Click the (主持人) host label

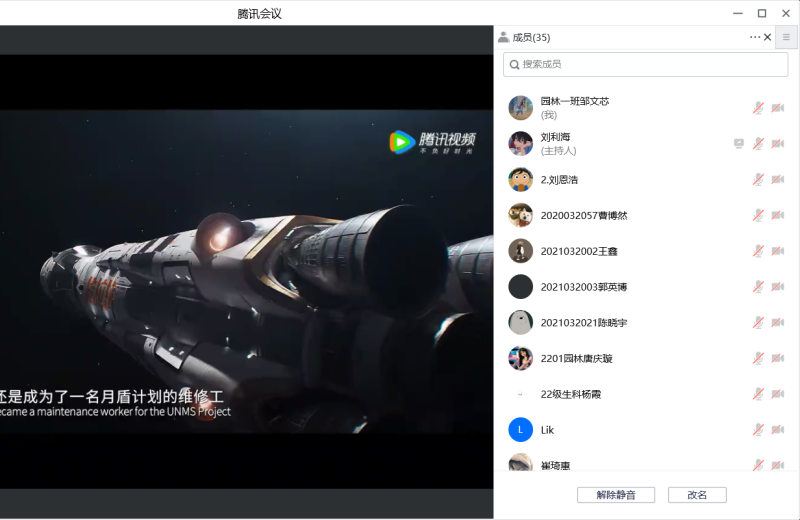coord(558,151)
